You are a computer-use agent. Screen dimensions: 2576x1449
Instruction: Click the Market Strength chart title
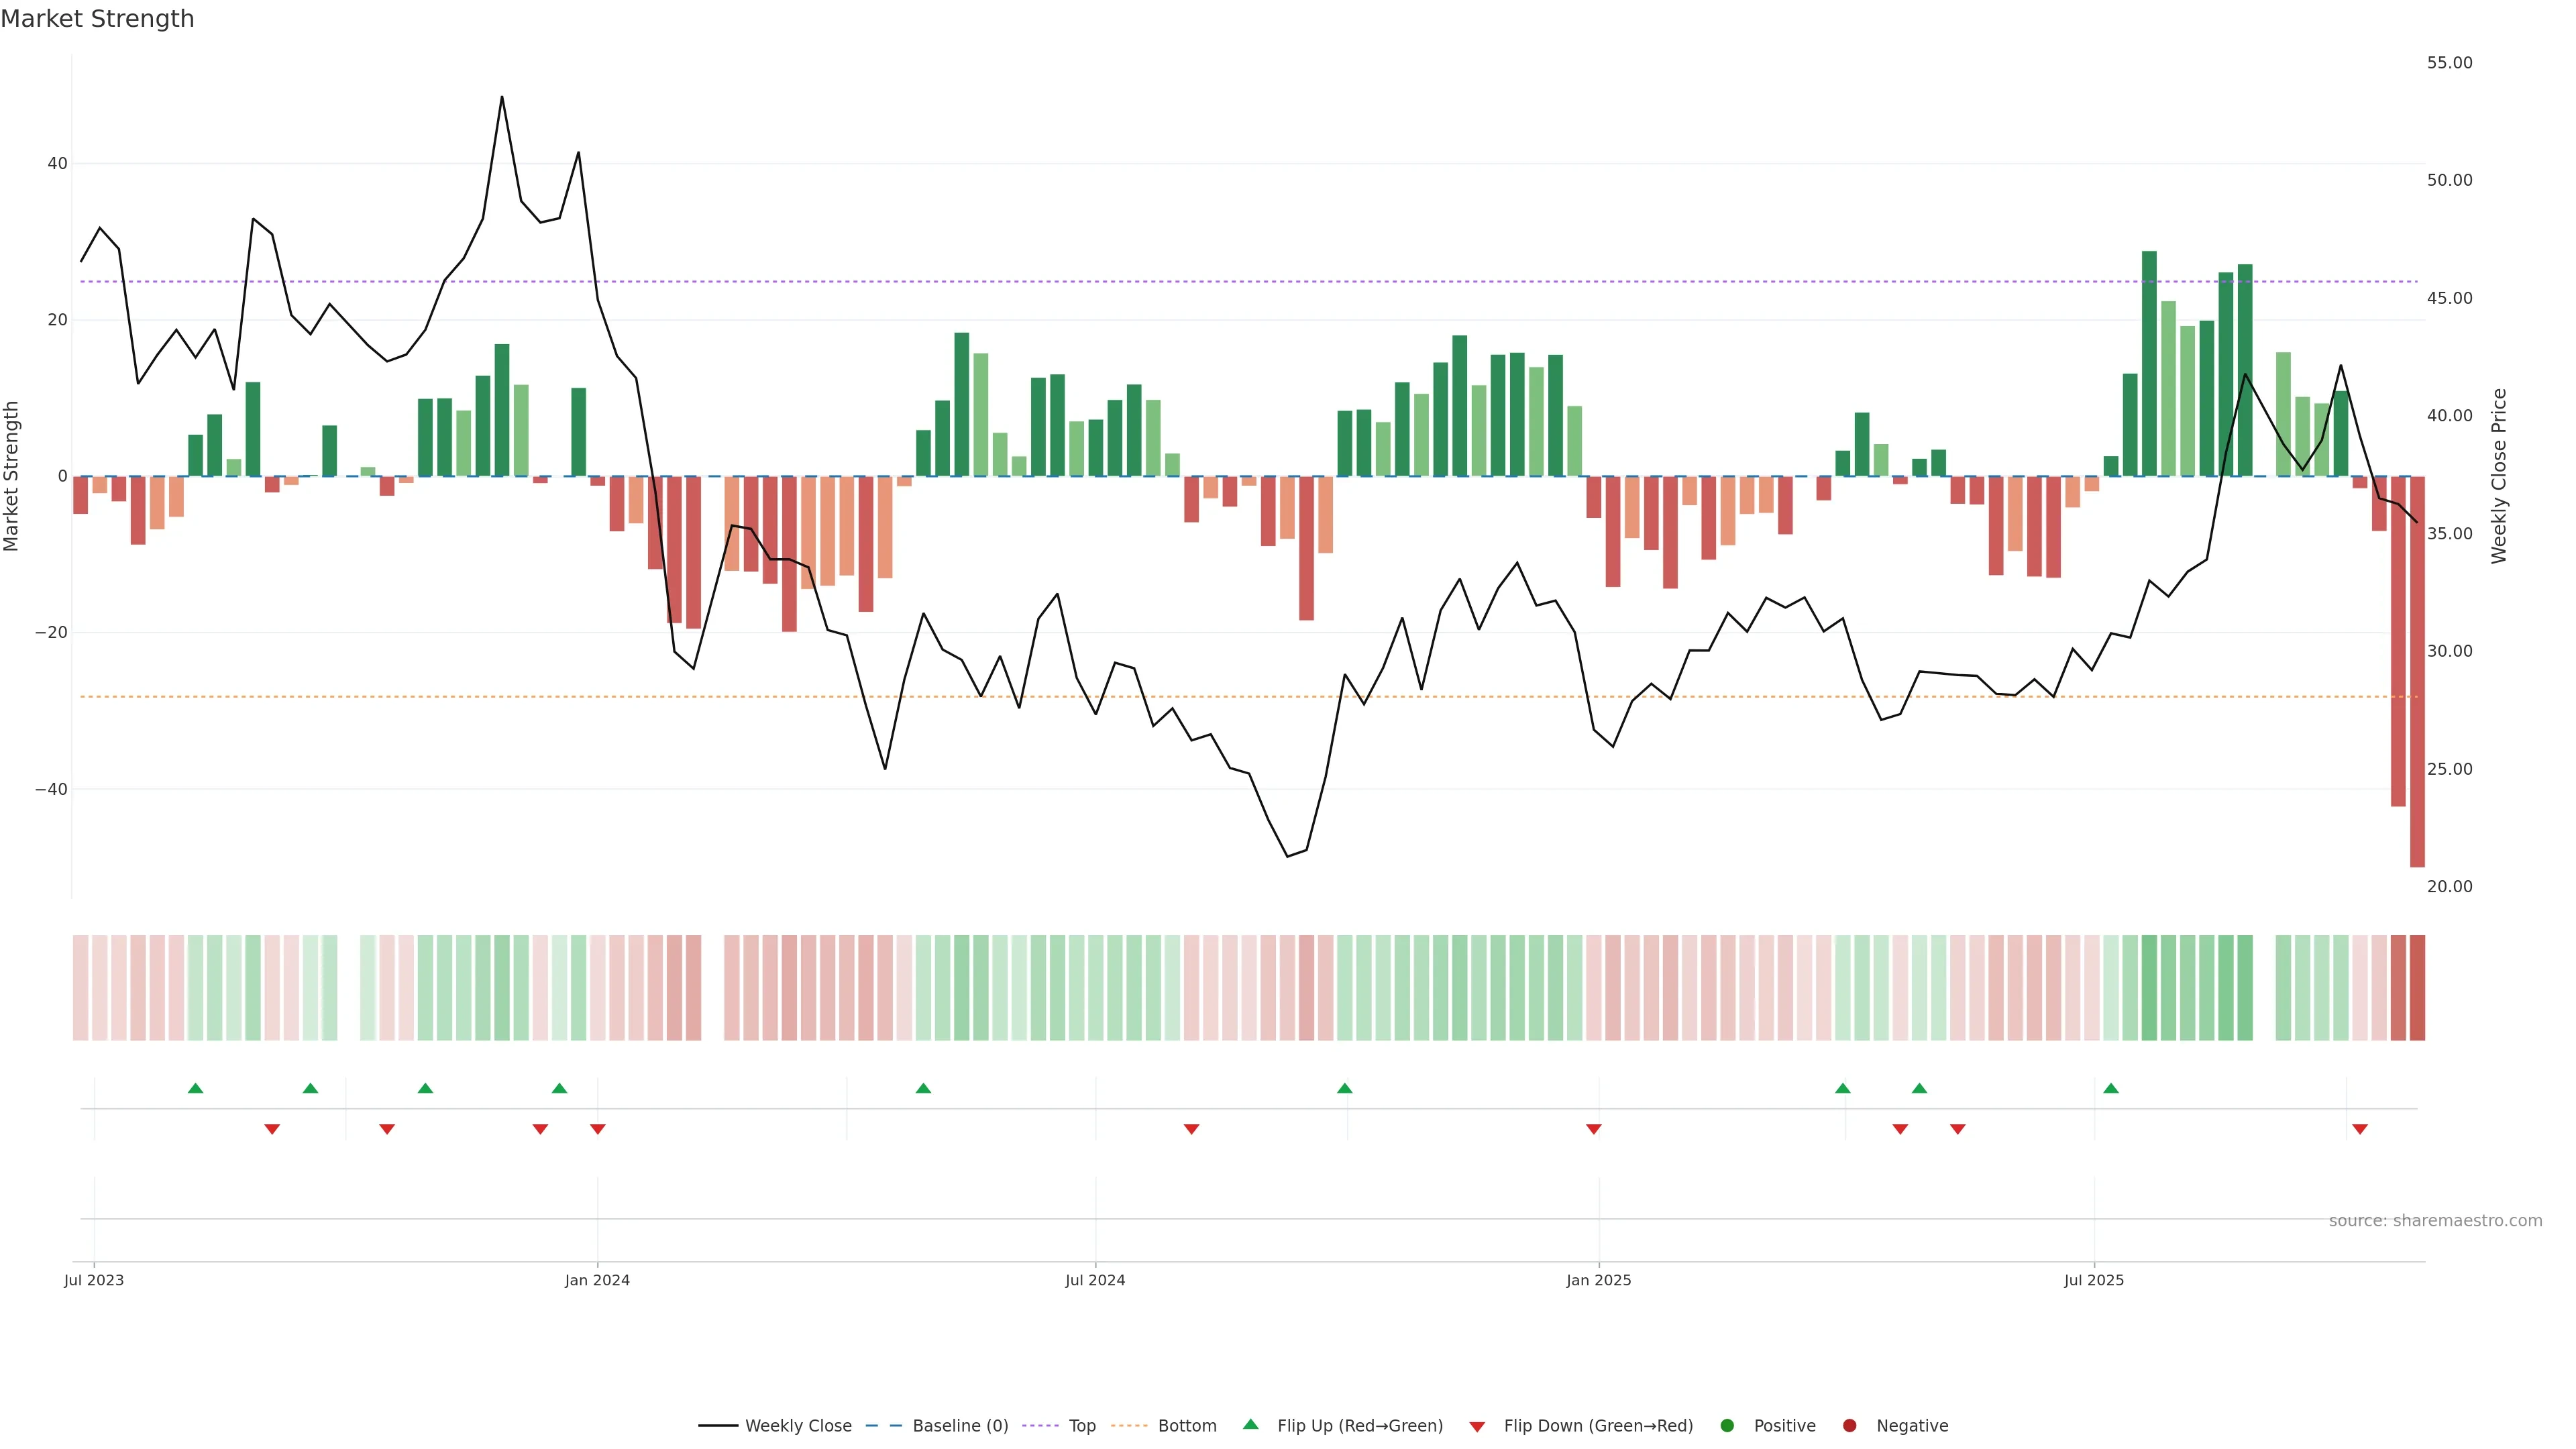[x=97, y=19]
